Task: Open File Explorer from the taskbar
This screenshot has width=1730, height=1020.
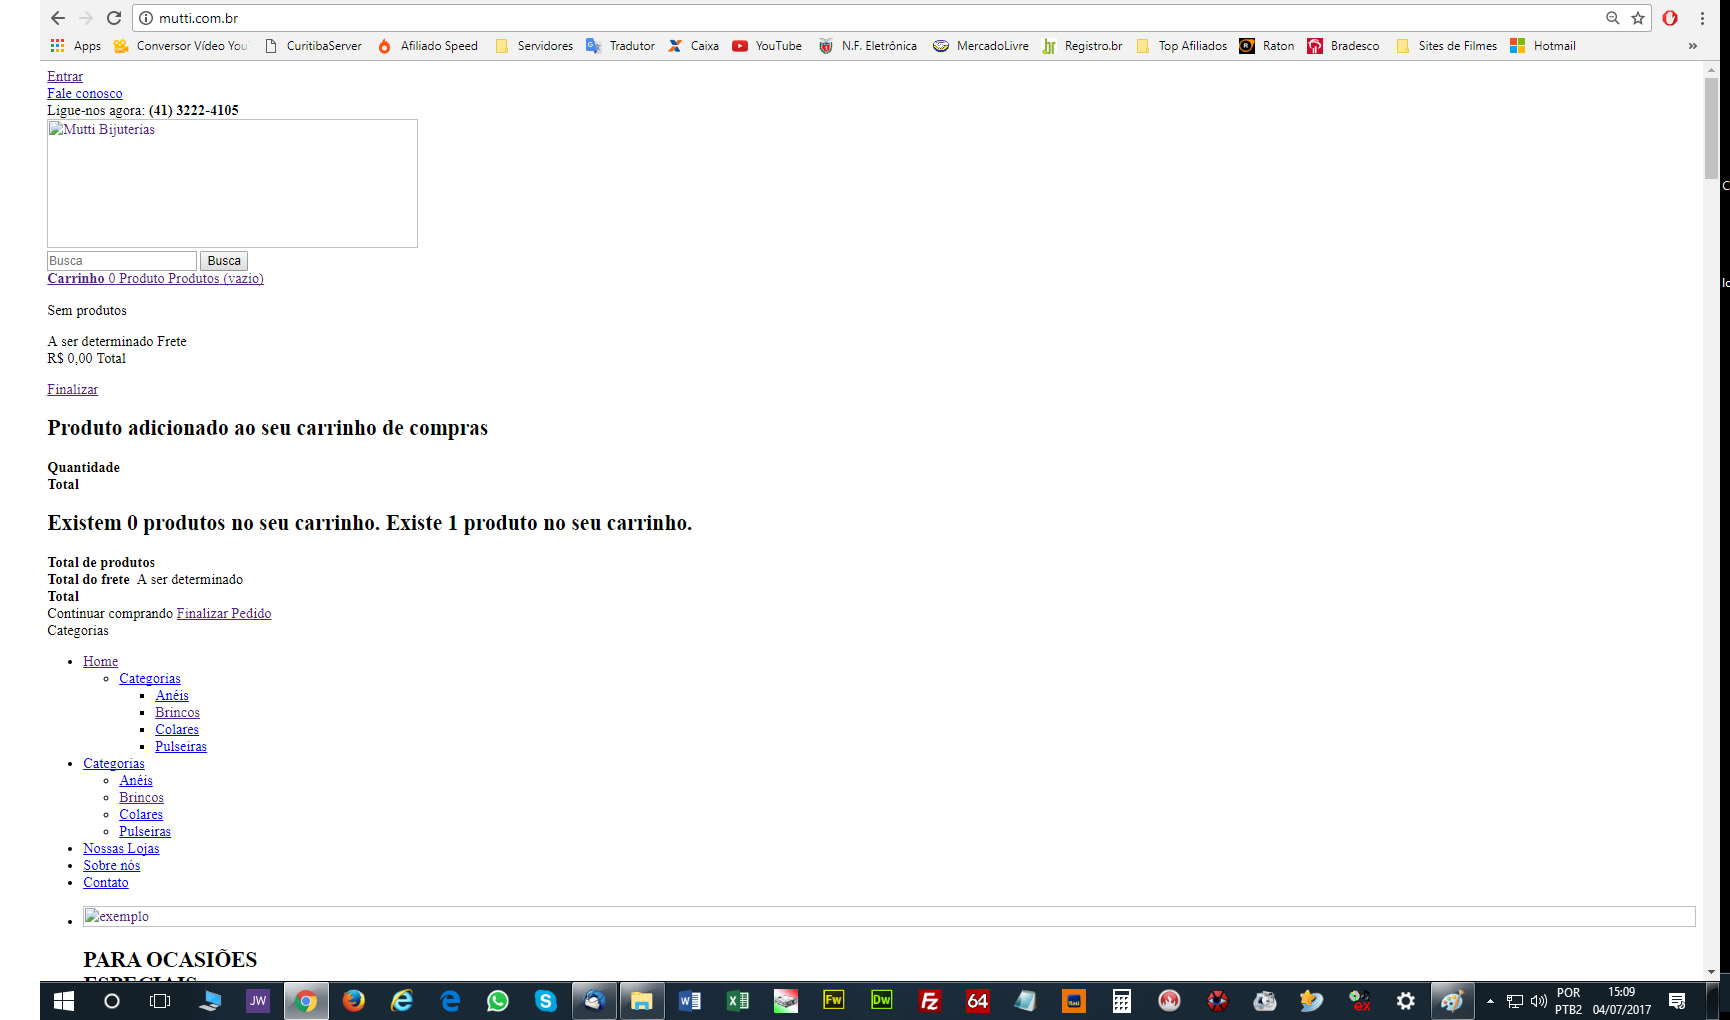Action: (x=642, y=1001)
